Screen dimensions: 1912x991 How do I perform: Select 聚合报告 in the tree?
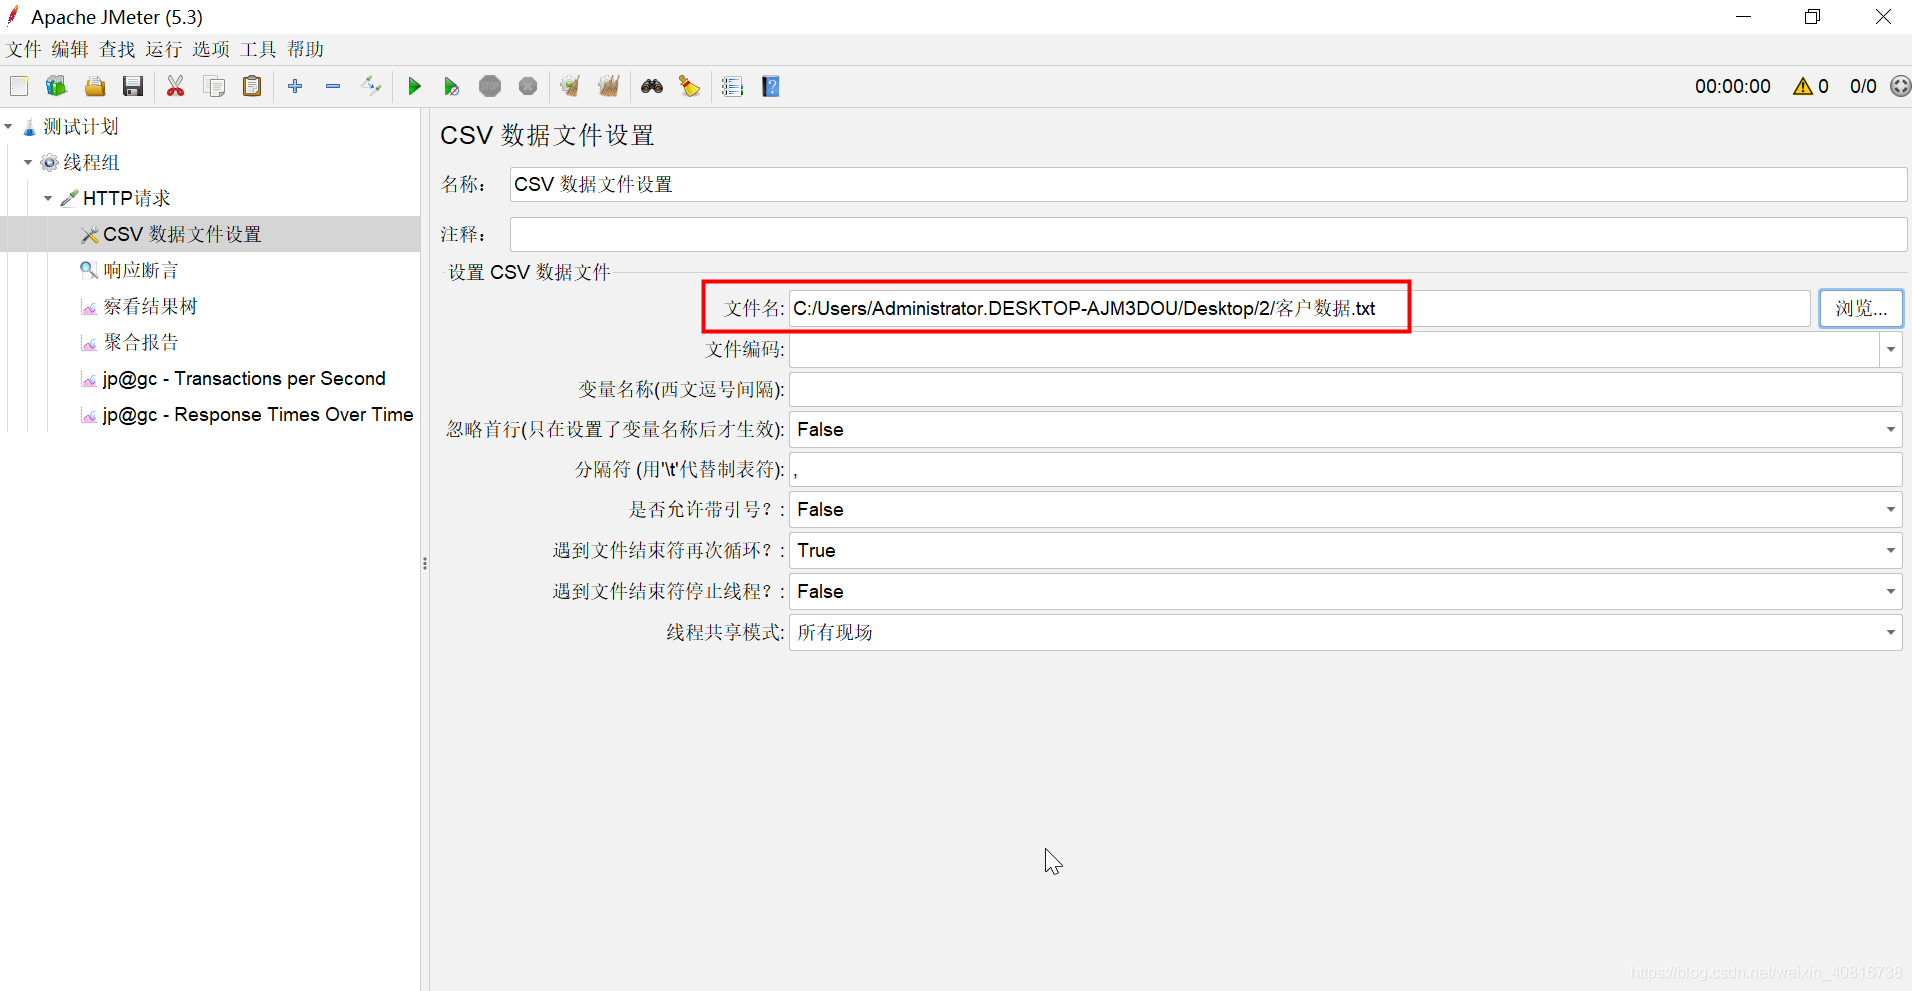point(140,342)
